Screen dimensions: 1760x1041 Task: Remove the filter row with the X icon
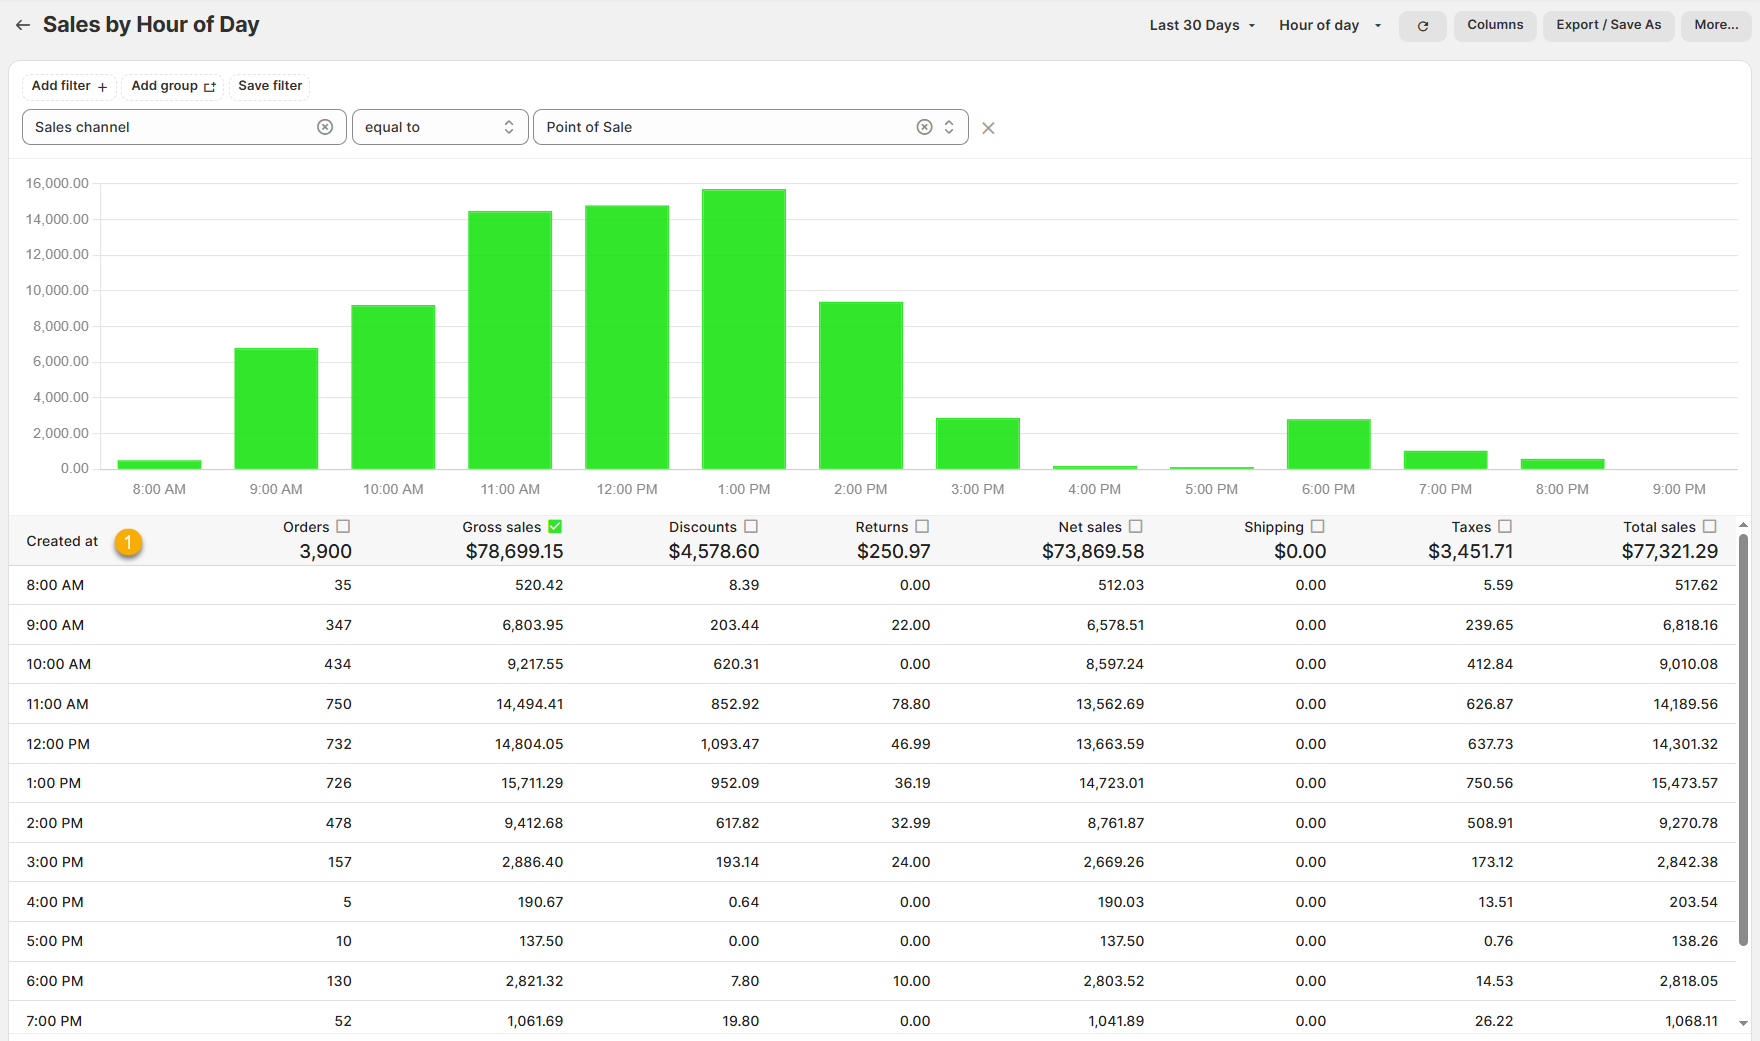(988, 128)
